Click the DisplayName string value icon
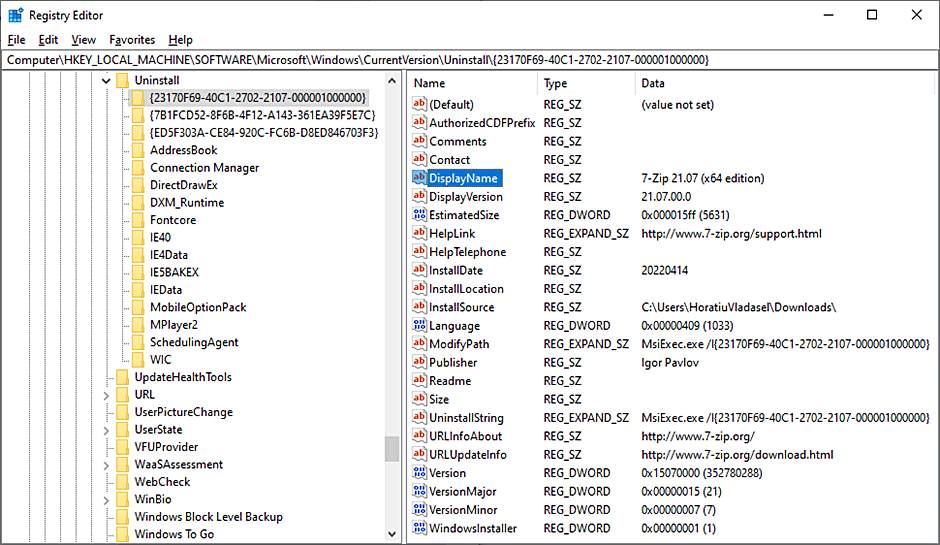Viewport: 940px width, 545px height. [x=419, y=178]
